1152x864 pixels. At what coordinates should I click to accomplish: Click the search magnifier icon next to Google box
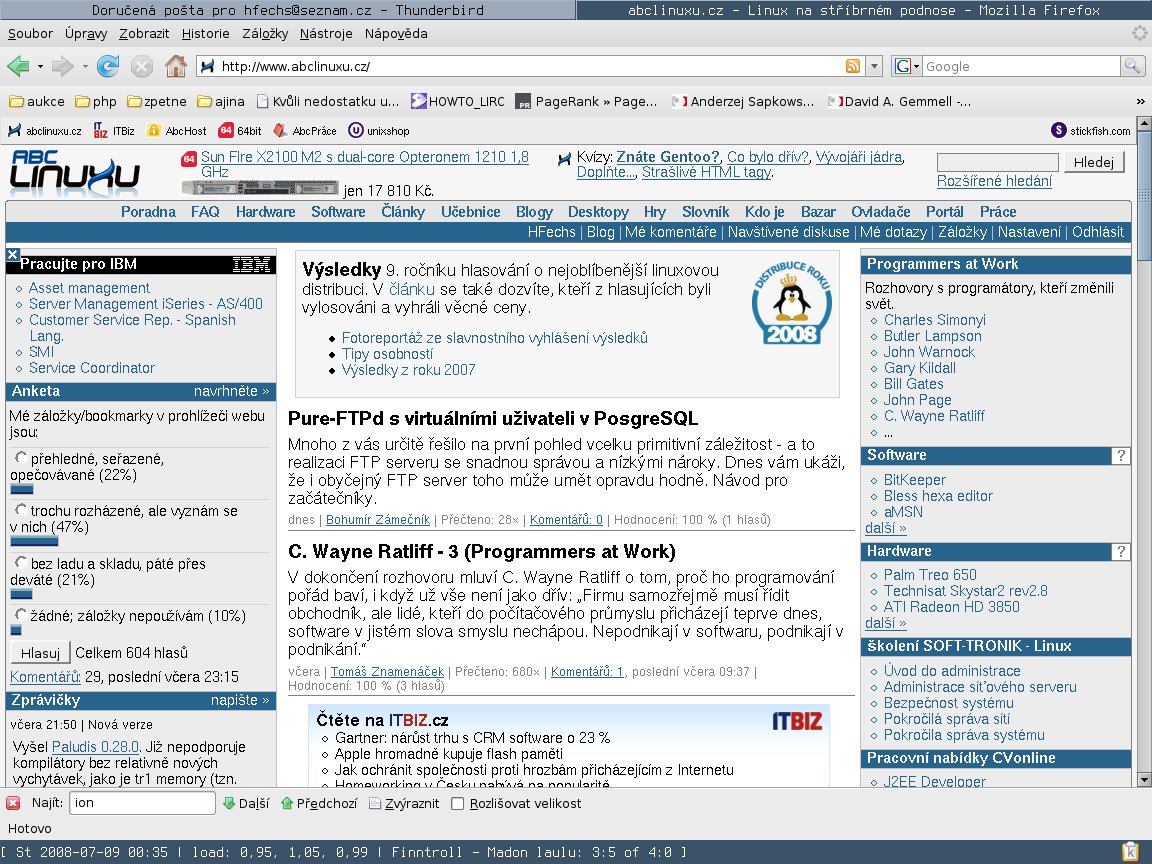click(1132, 66)
